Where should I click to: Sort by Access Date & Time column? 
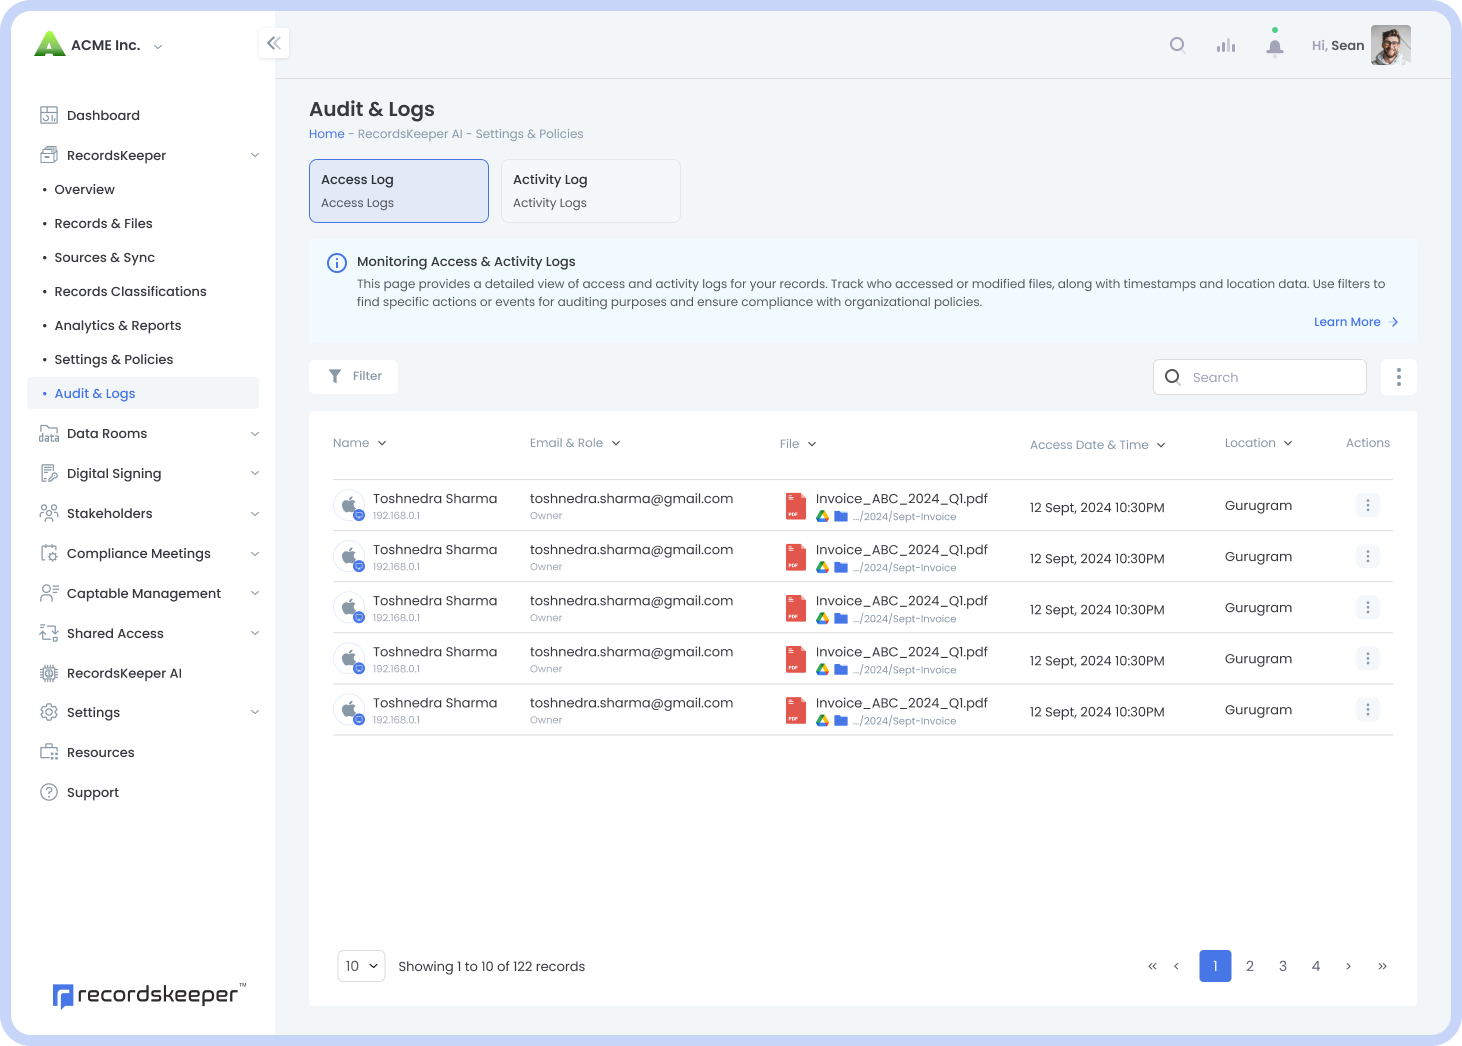coord(1098,445)
